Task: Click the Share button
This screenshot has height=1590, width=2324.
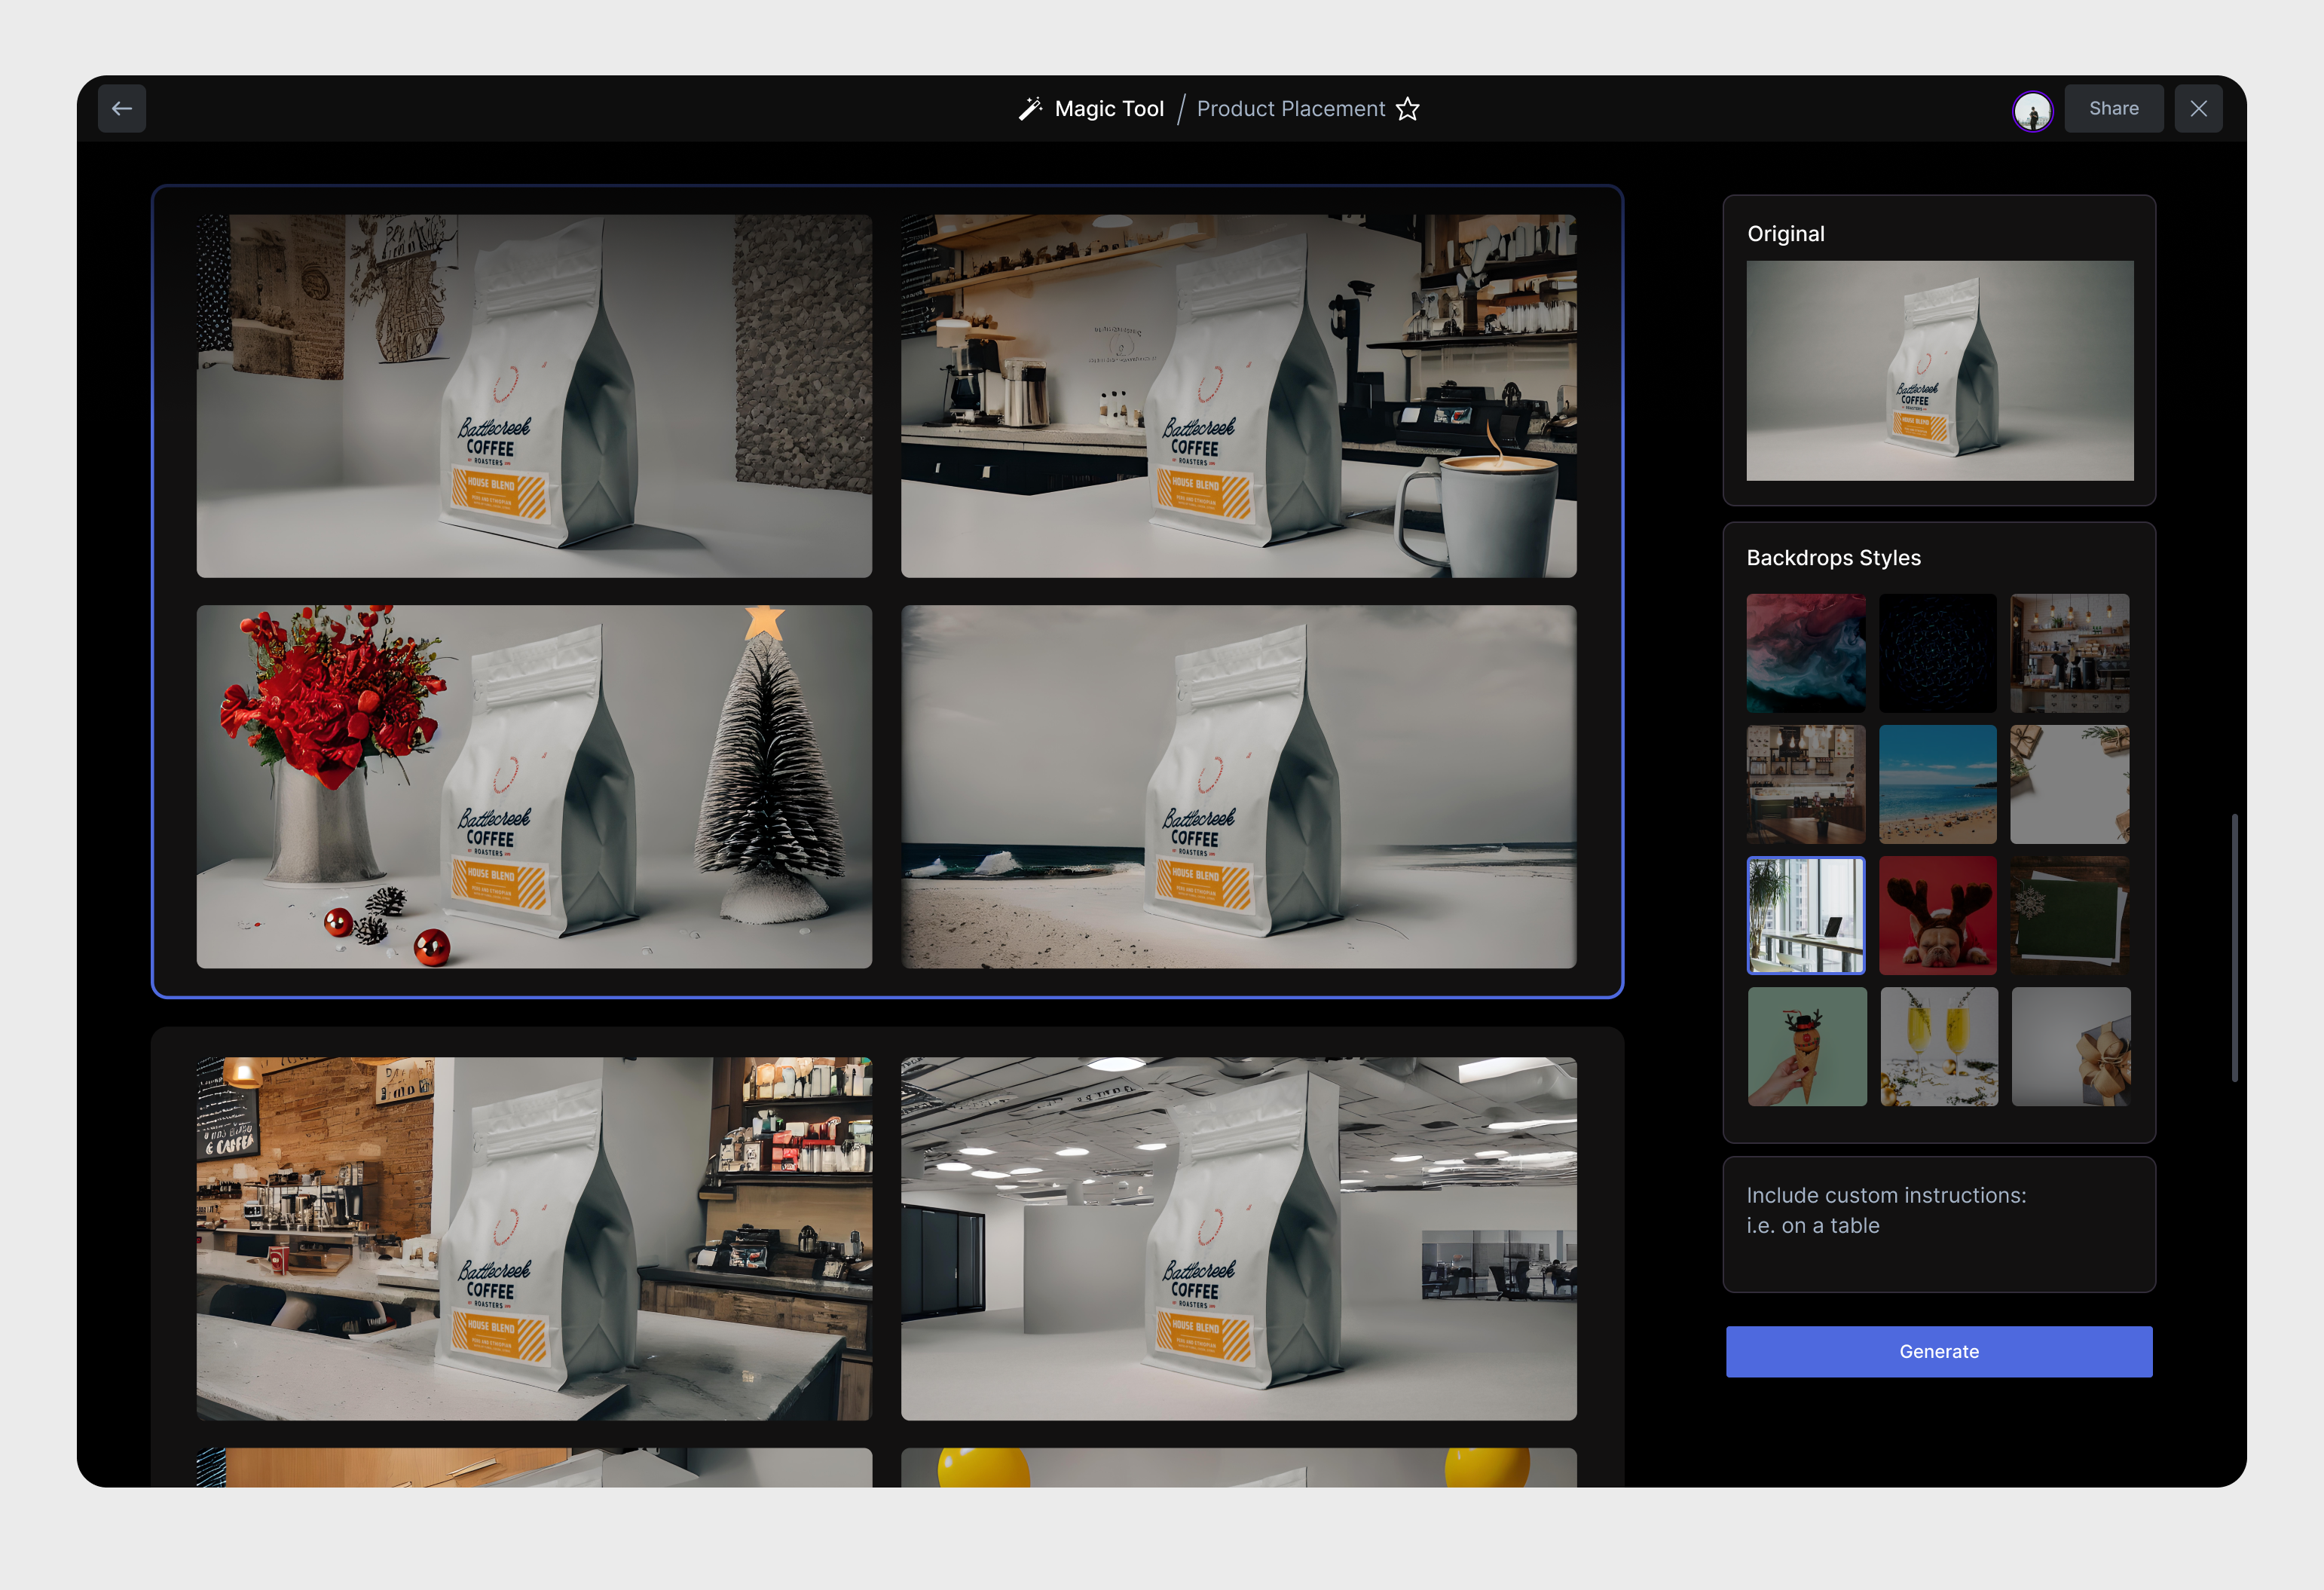Action: pyautogui.click(x=2114, y=108)
